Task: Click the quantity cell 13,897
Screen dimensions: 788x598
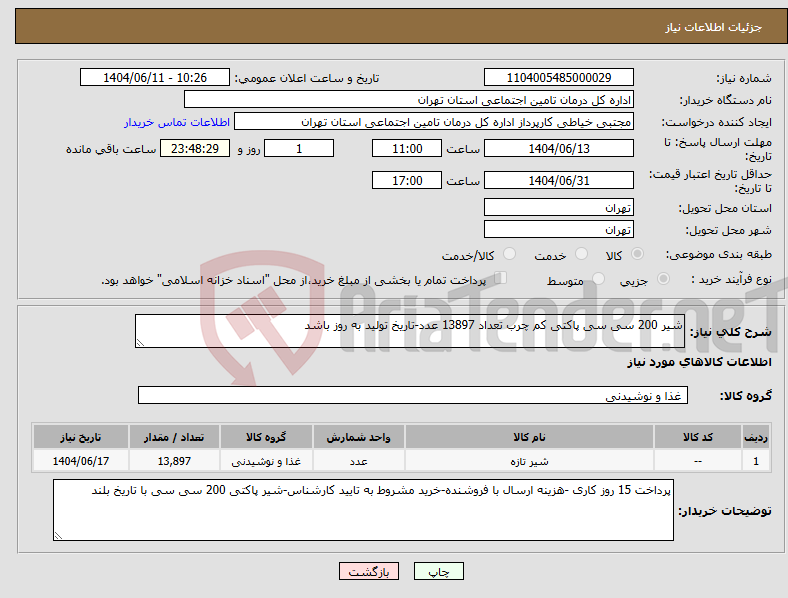Action: point(174,461)
